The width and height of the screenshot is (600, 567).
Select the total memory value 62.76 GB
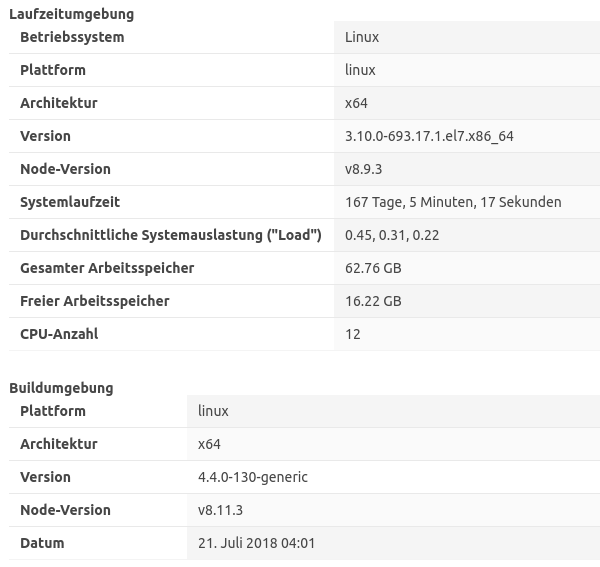point(373,268)
